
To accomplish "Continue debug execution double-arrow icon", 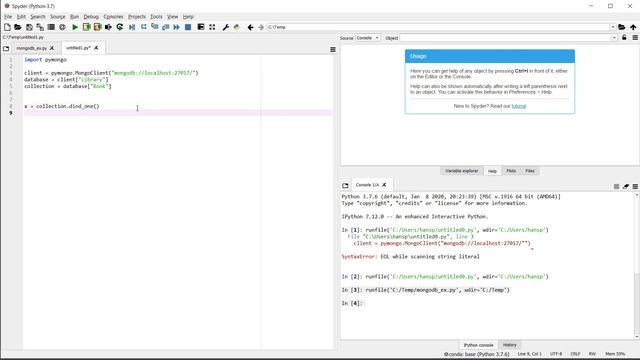I will (x=176, y=27).
